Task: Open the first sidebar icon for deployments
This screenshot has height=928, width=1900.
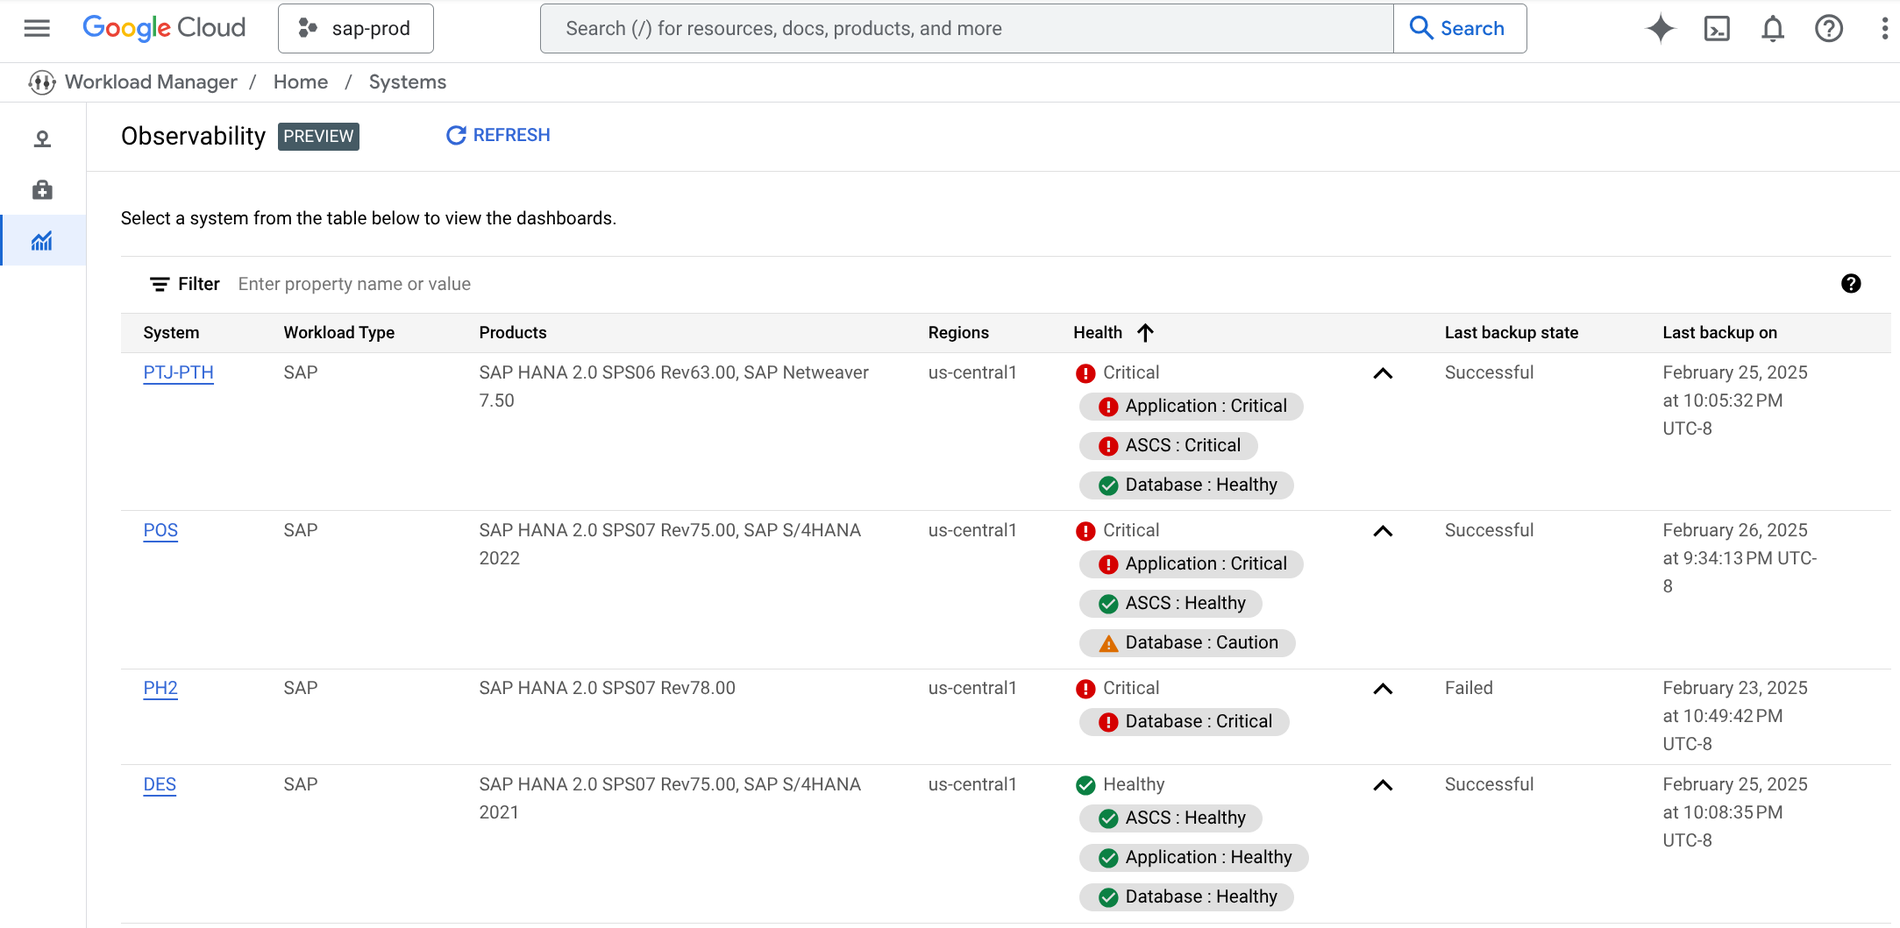Action: click(42, 139)
